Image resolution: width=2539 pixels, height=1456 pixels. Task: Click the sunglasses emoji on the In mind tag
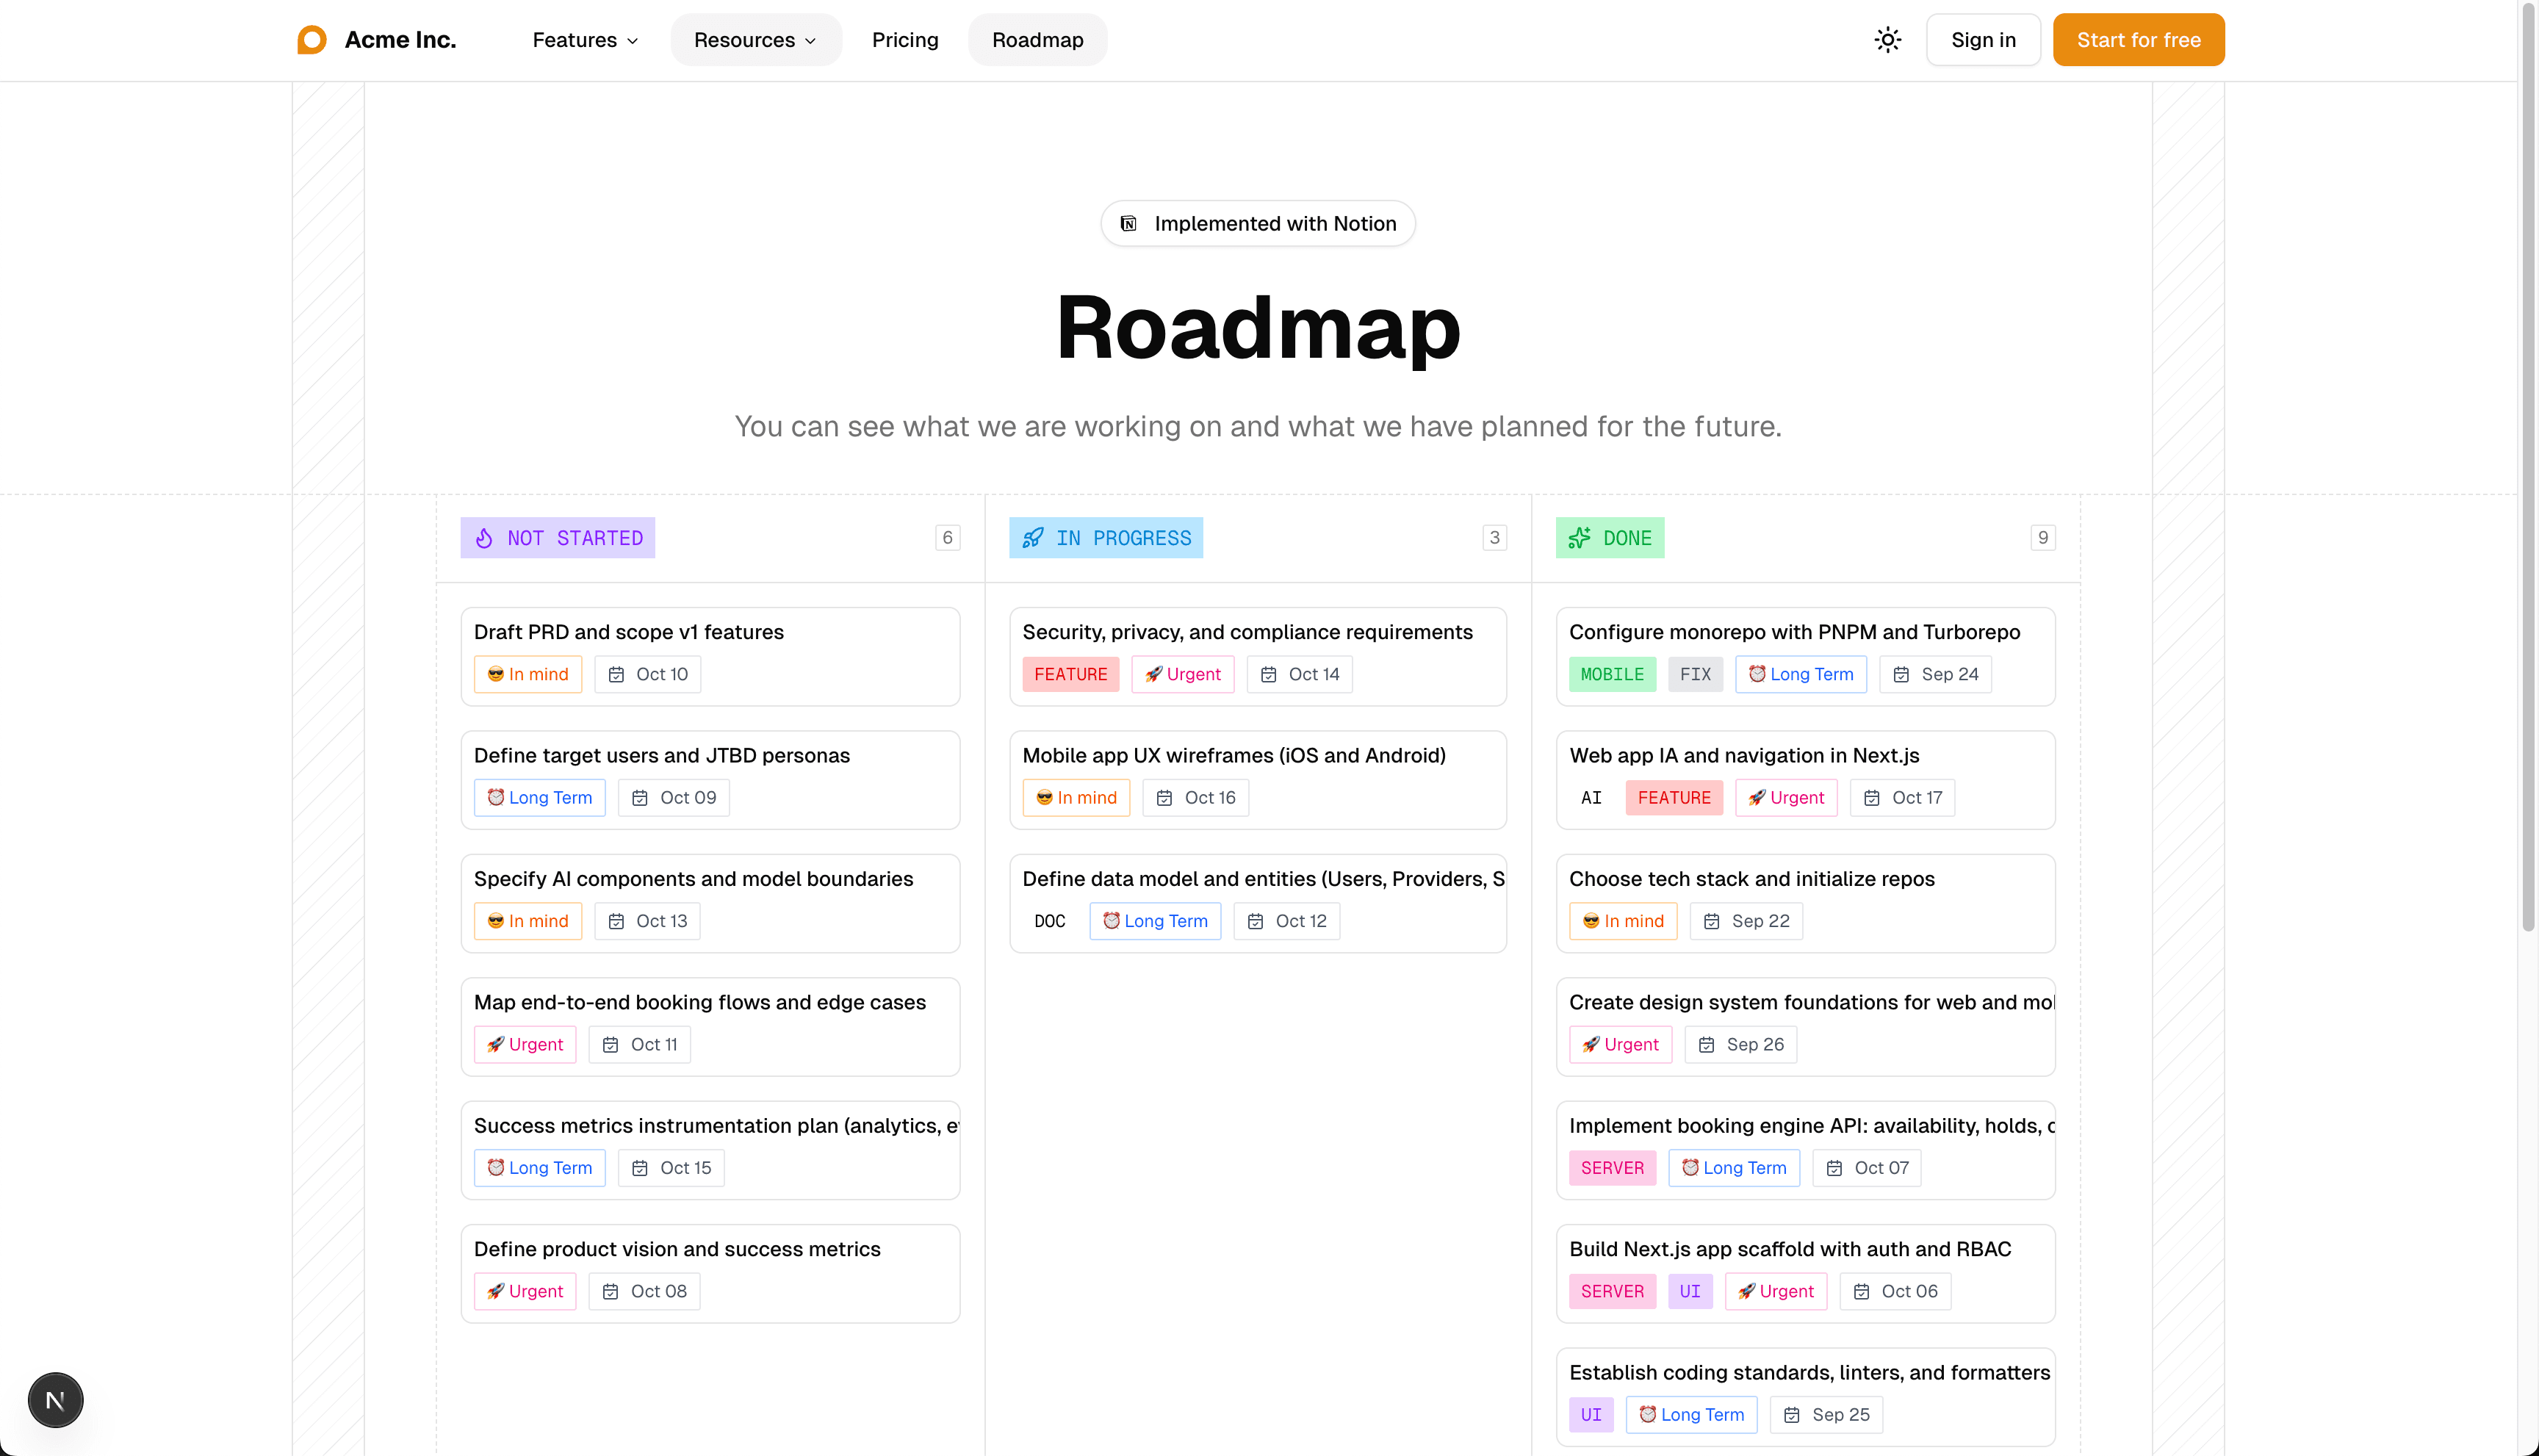tap(497, 674)
